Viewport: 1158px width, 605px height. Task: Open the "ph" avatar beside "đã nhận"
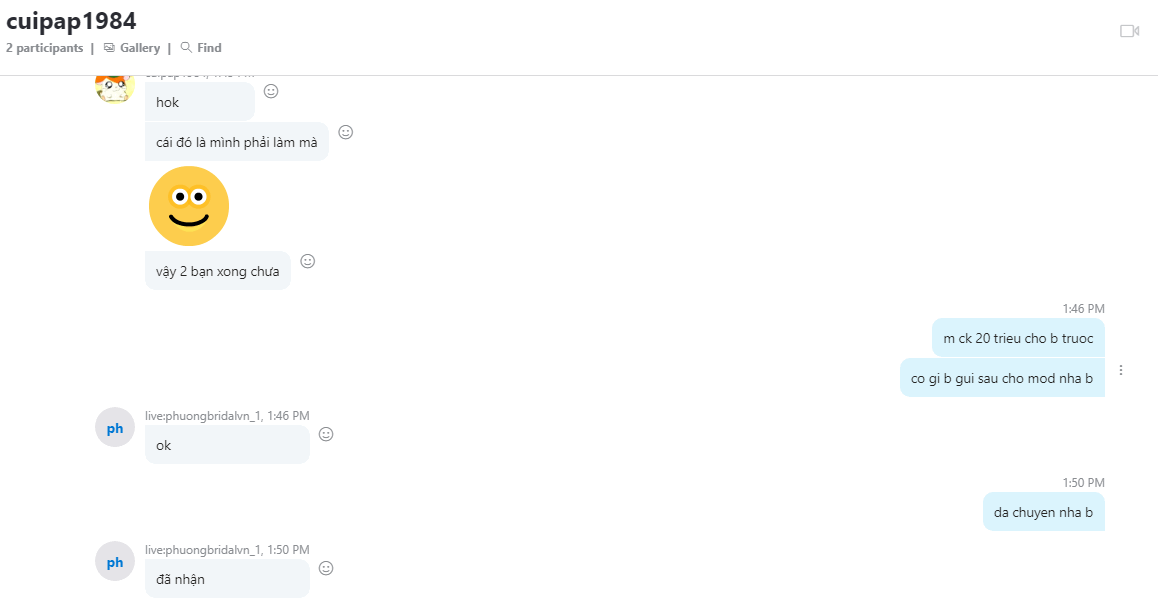click(x=115, y=561)
